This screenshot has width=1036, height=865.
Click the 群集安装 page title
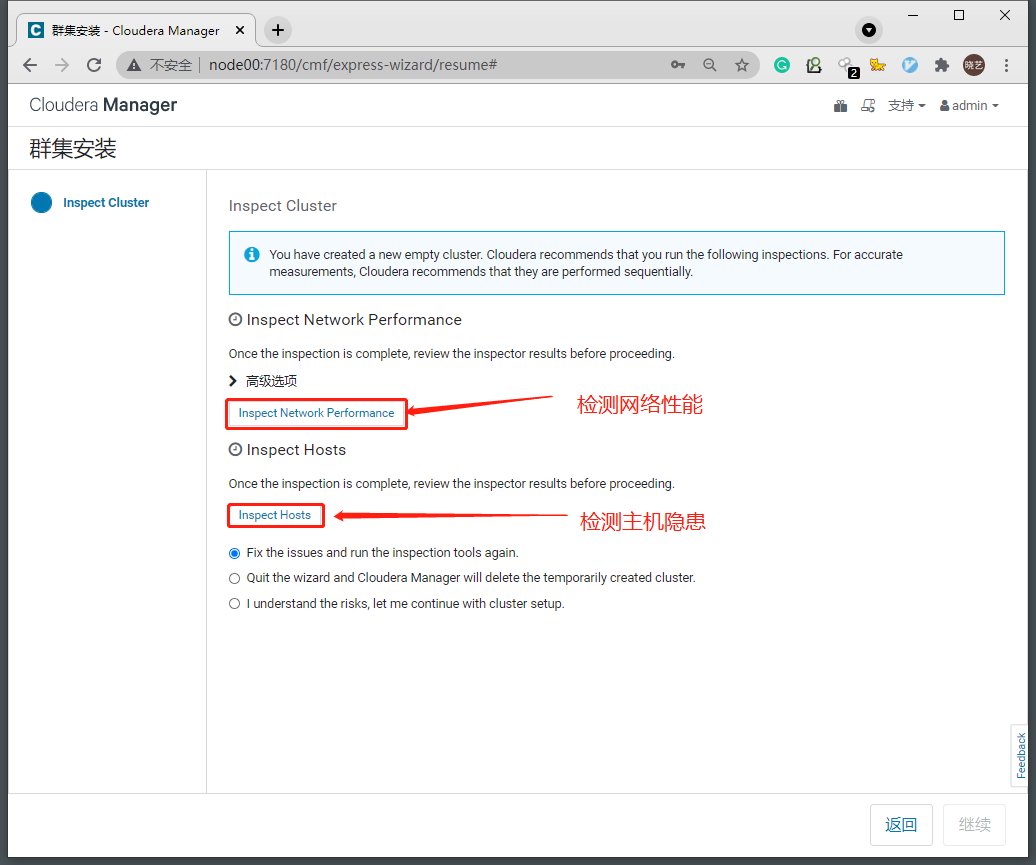coord(73,149)
